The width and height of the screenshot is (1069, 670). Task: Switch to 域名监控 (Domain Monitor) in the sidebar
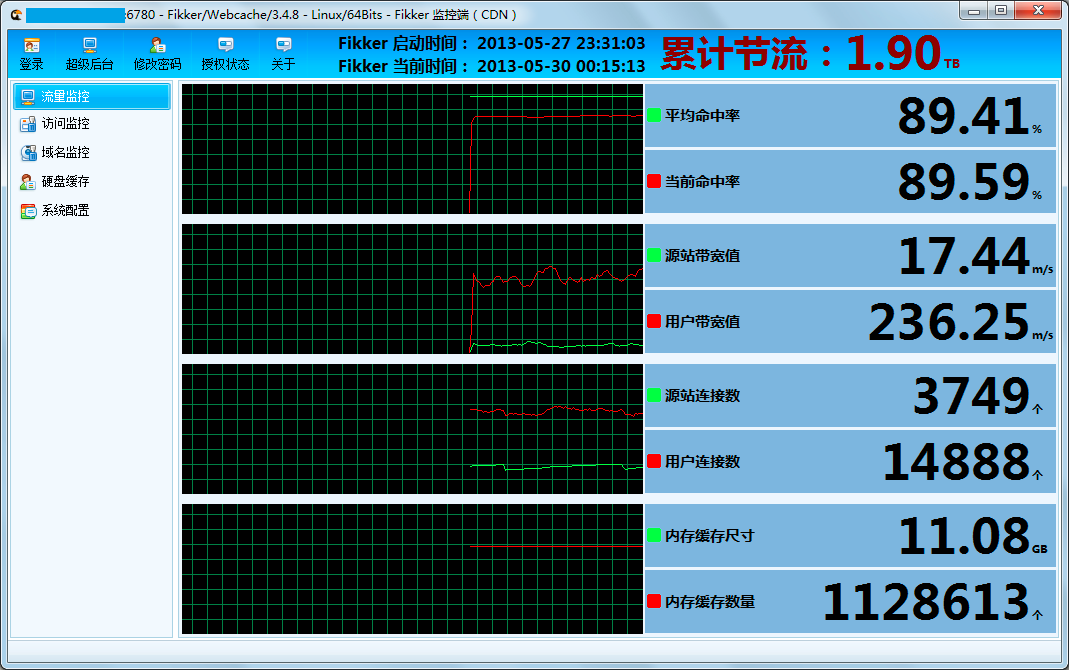pyautogui.click(x=65, y=153)
